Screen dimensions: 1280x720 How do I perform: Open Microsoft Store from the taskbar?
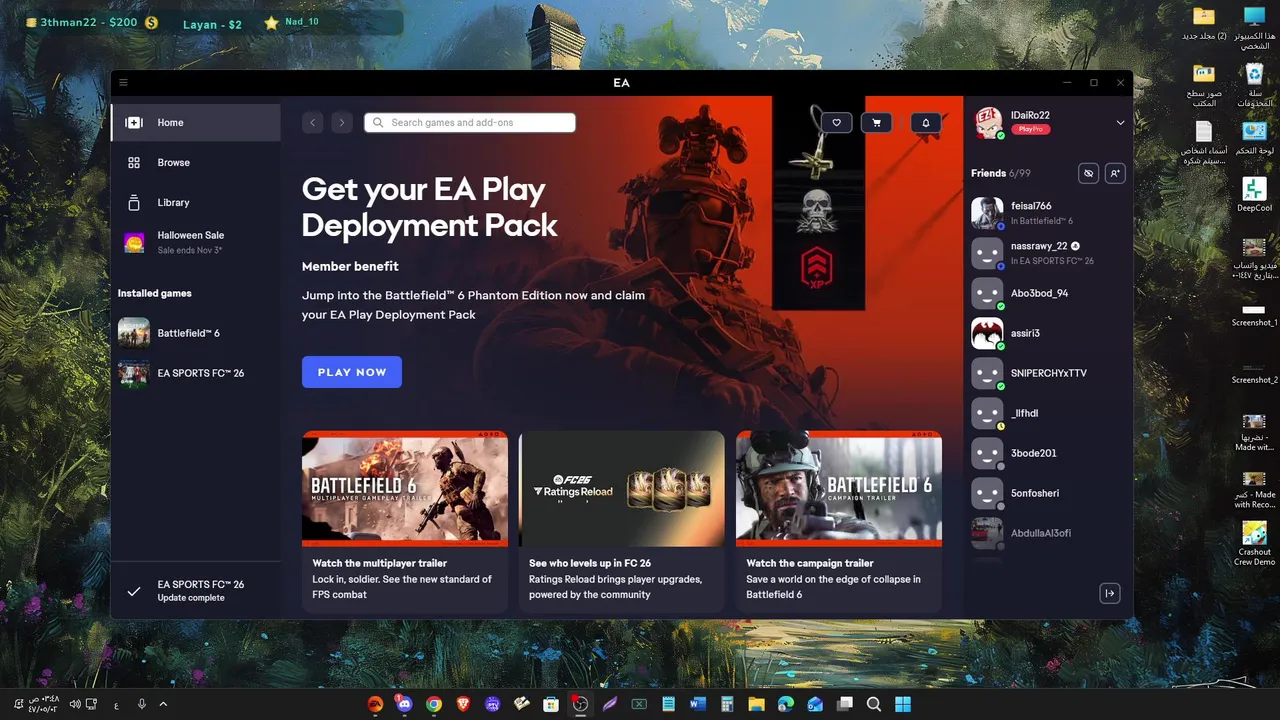(551, 704)
